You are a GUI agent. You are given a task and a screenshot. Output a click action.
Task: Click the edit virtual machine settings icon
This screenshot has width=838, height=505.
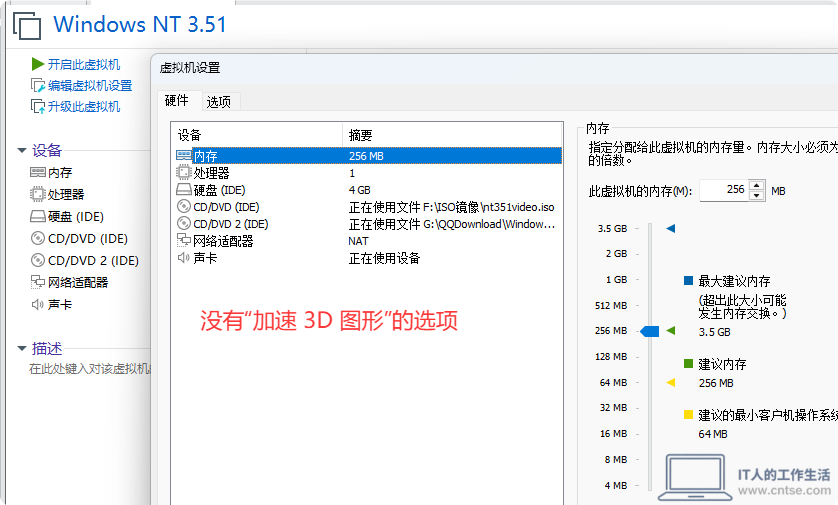(37, 86)
